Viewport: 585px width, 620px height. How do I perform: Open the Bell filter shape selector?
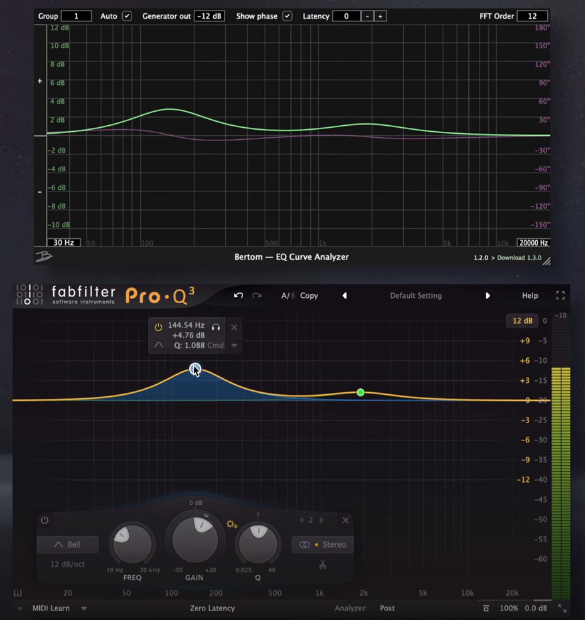pos(68,544)
